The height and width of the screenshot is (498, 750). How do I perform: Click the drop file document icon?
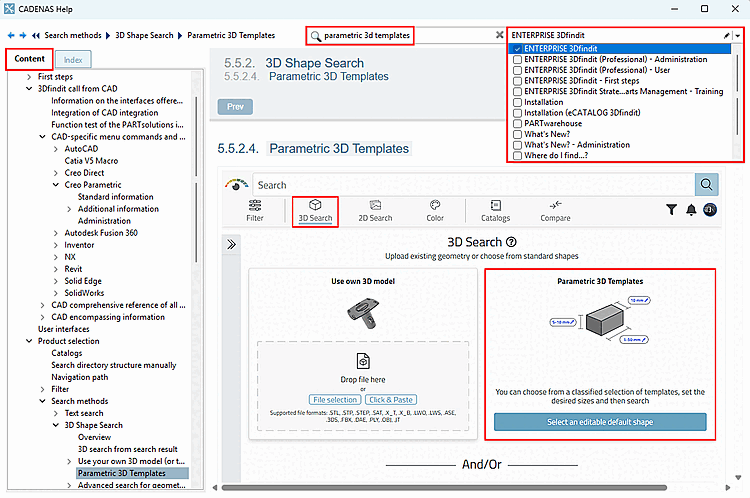pyautogui.click(x=363, y=361)
